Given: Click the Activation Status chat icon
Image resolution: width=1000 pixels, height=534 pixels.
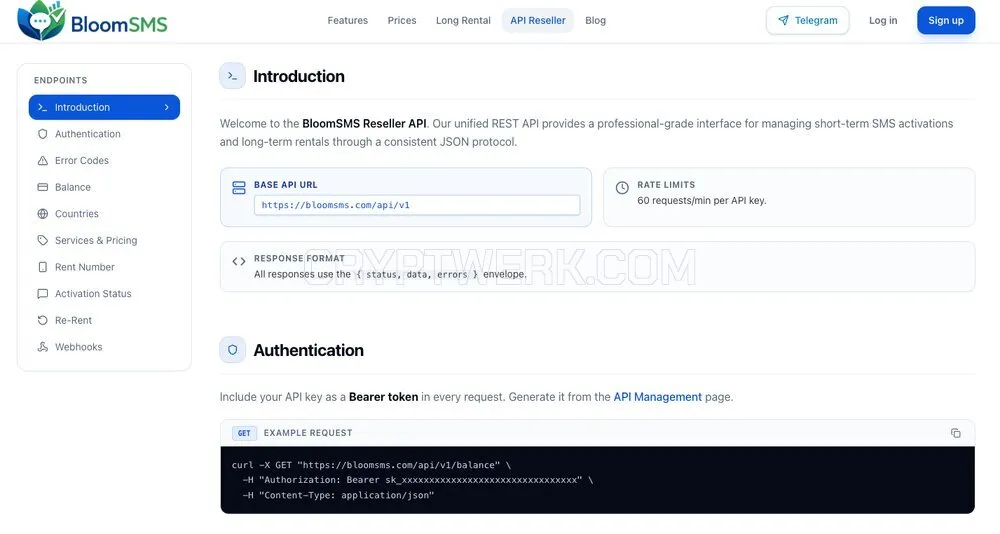Looking at the screenshot, I should pos(43,293).
